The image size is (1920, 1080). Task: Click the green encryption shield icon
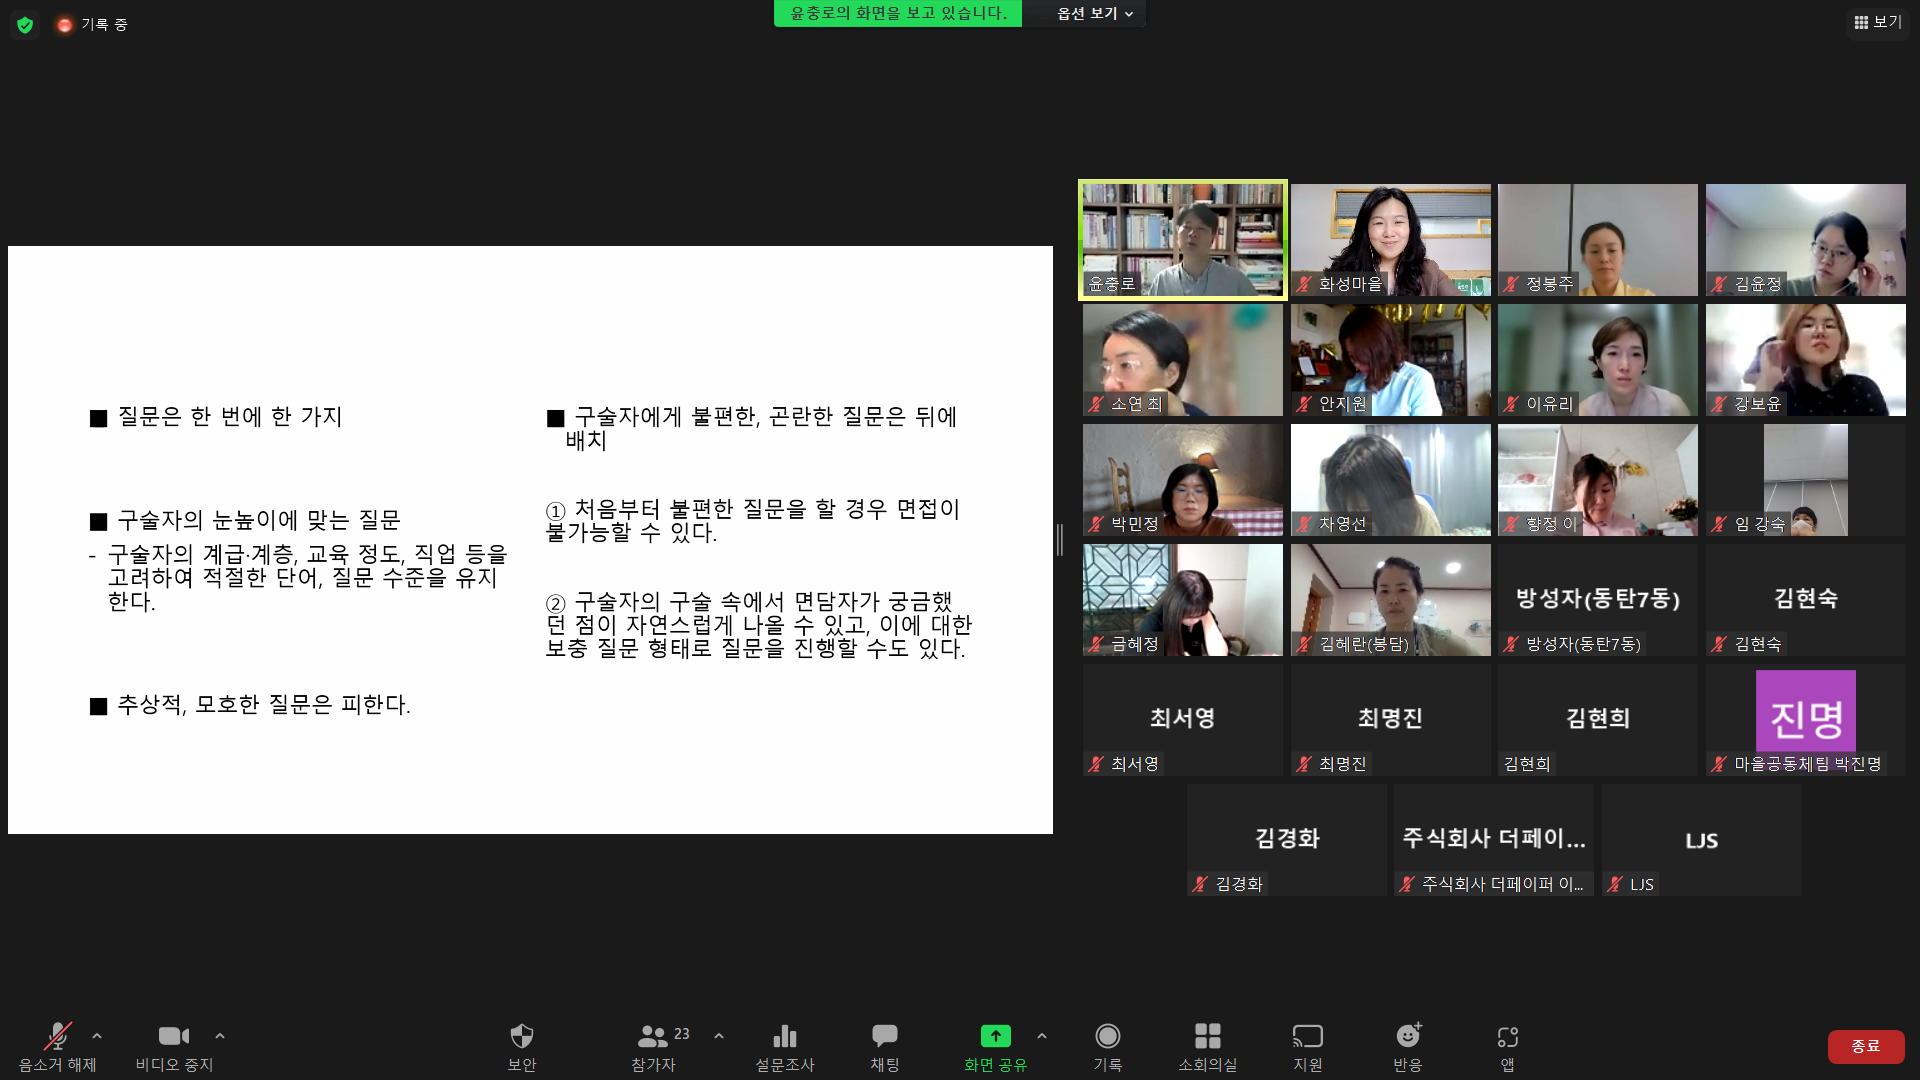(25, 24)
